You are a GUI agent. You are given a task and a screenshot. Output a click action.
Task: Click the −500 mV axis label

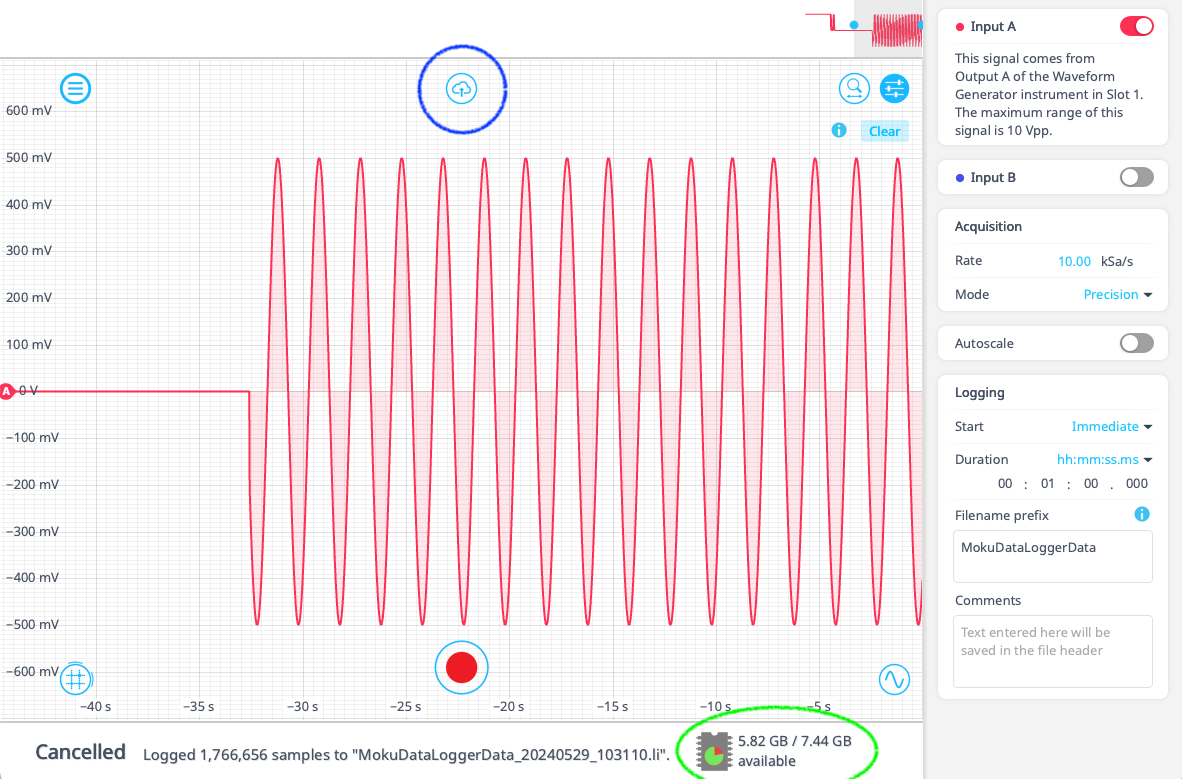(32, 624)
